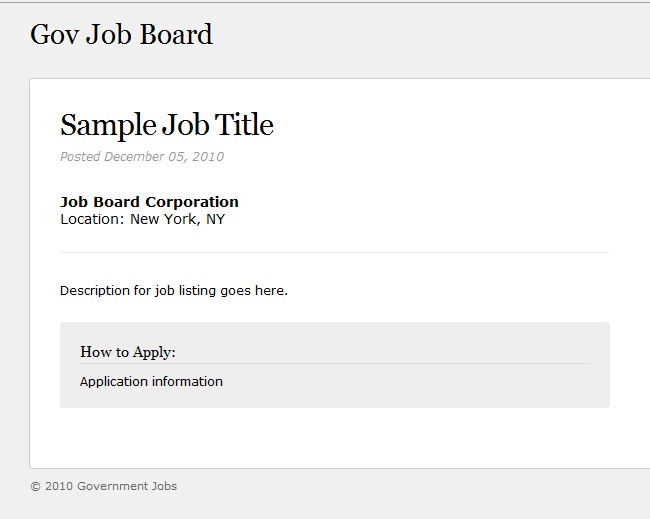Image resolution: width=650 pixels, height=519 pixels.
Task: Click the New York, NY location text
Action: pyautogui.click(x=178, y=219)
